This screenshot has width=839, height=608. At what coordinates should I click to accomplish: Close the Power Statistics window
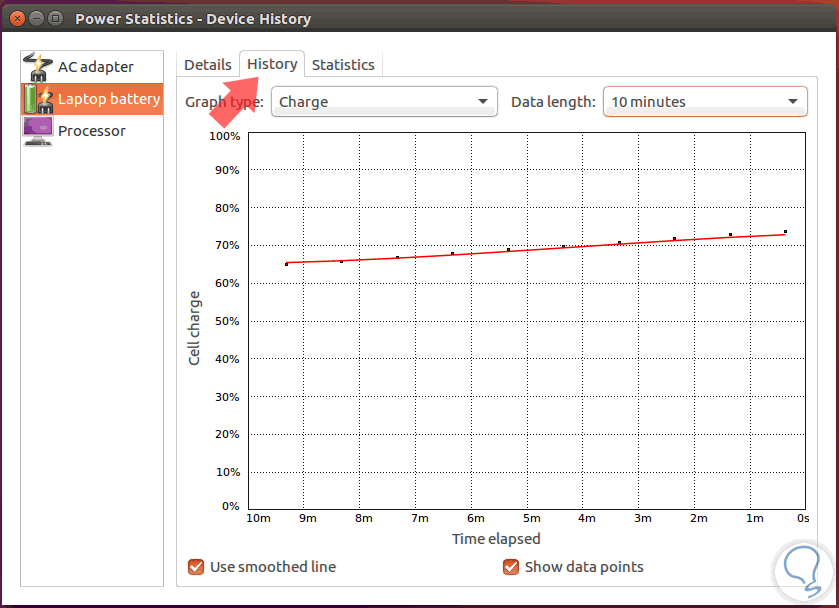tap(17, 19)
